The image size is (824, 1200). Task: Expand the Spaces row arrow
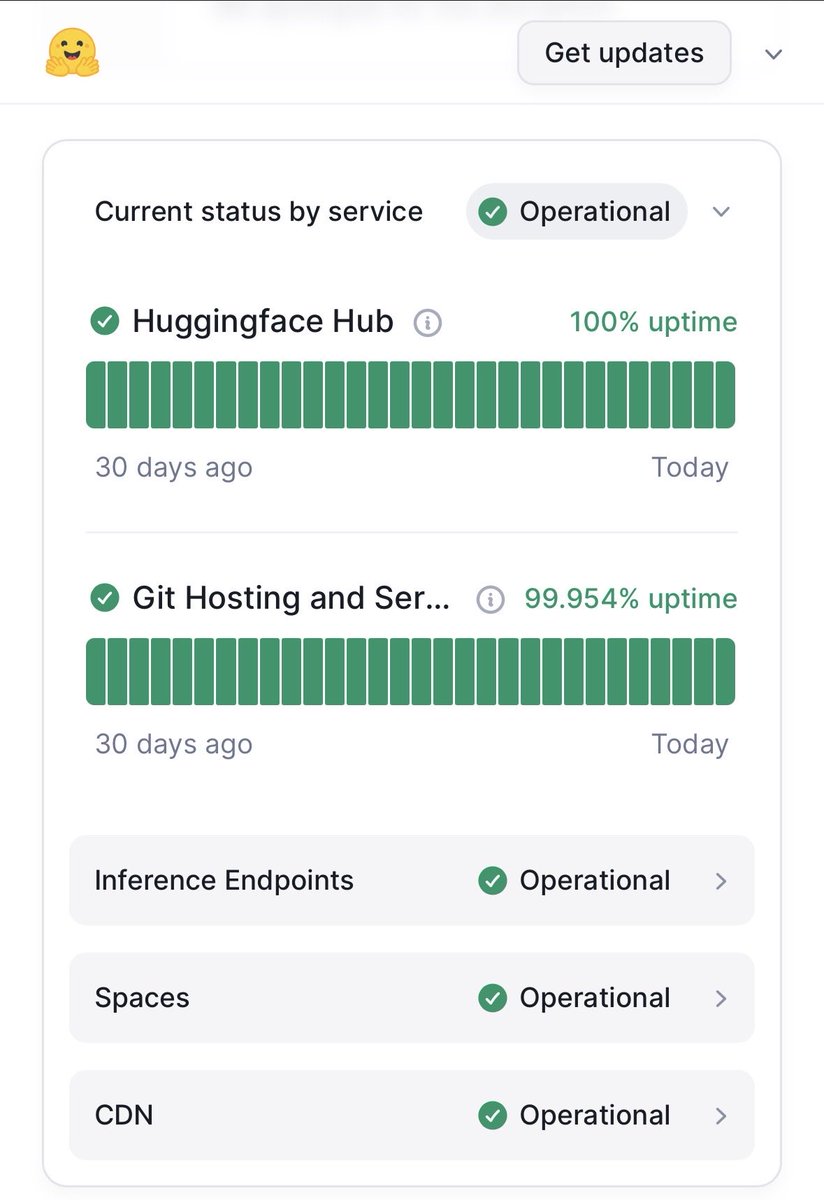721,998
